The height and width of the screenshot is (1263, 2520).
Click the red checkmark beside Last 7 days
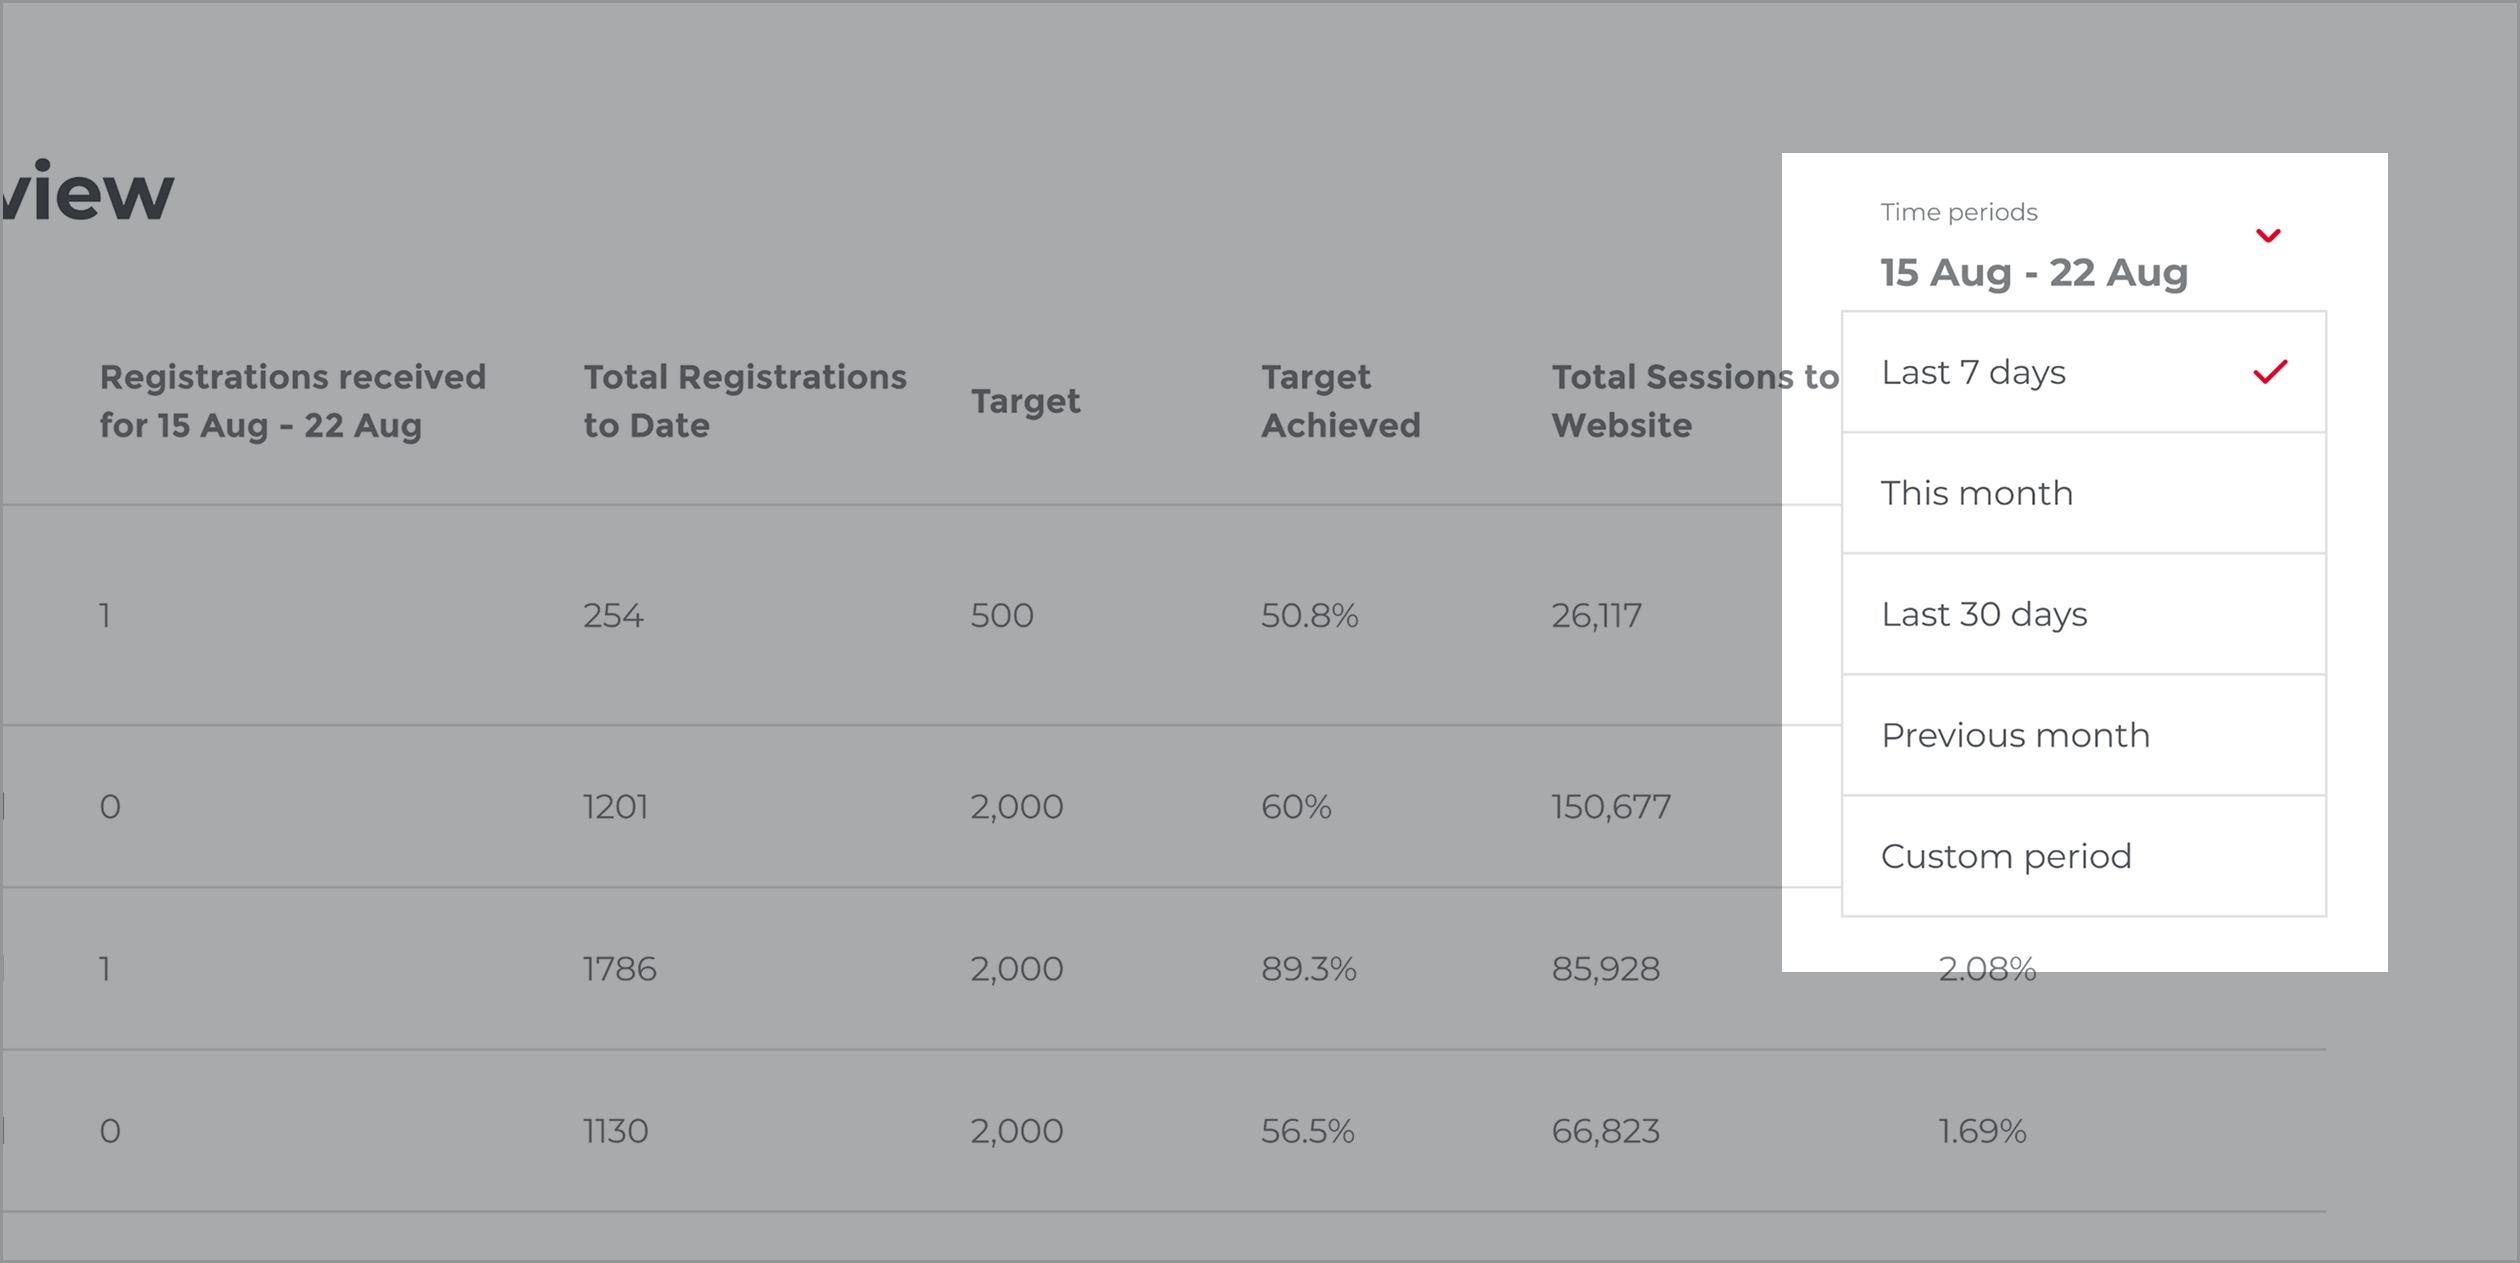click(2270, 372)
